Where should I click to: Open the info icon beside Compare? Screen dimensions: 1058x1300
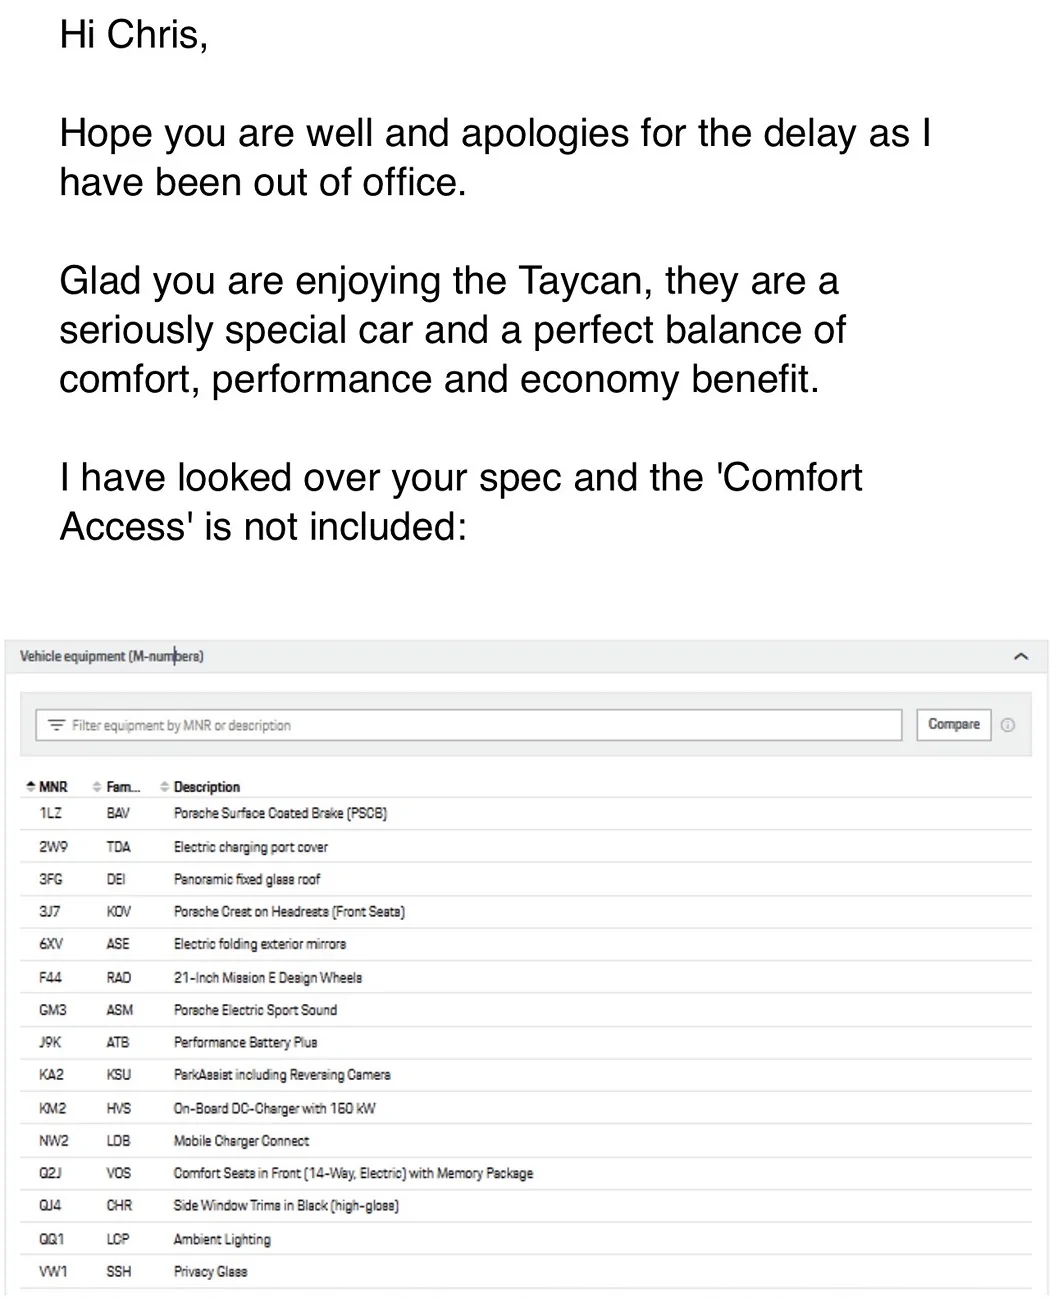(x=1007, y=725)
